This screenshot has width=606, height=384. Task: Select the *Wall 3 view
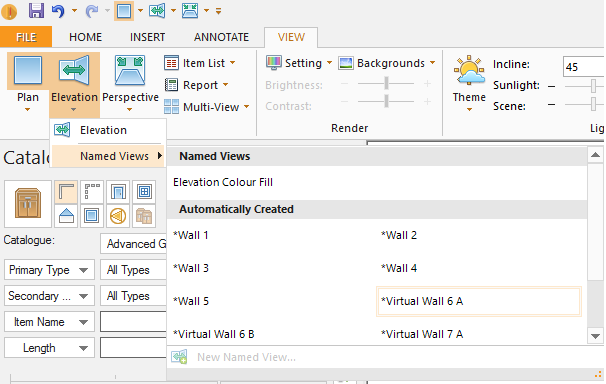coord(191,268)
